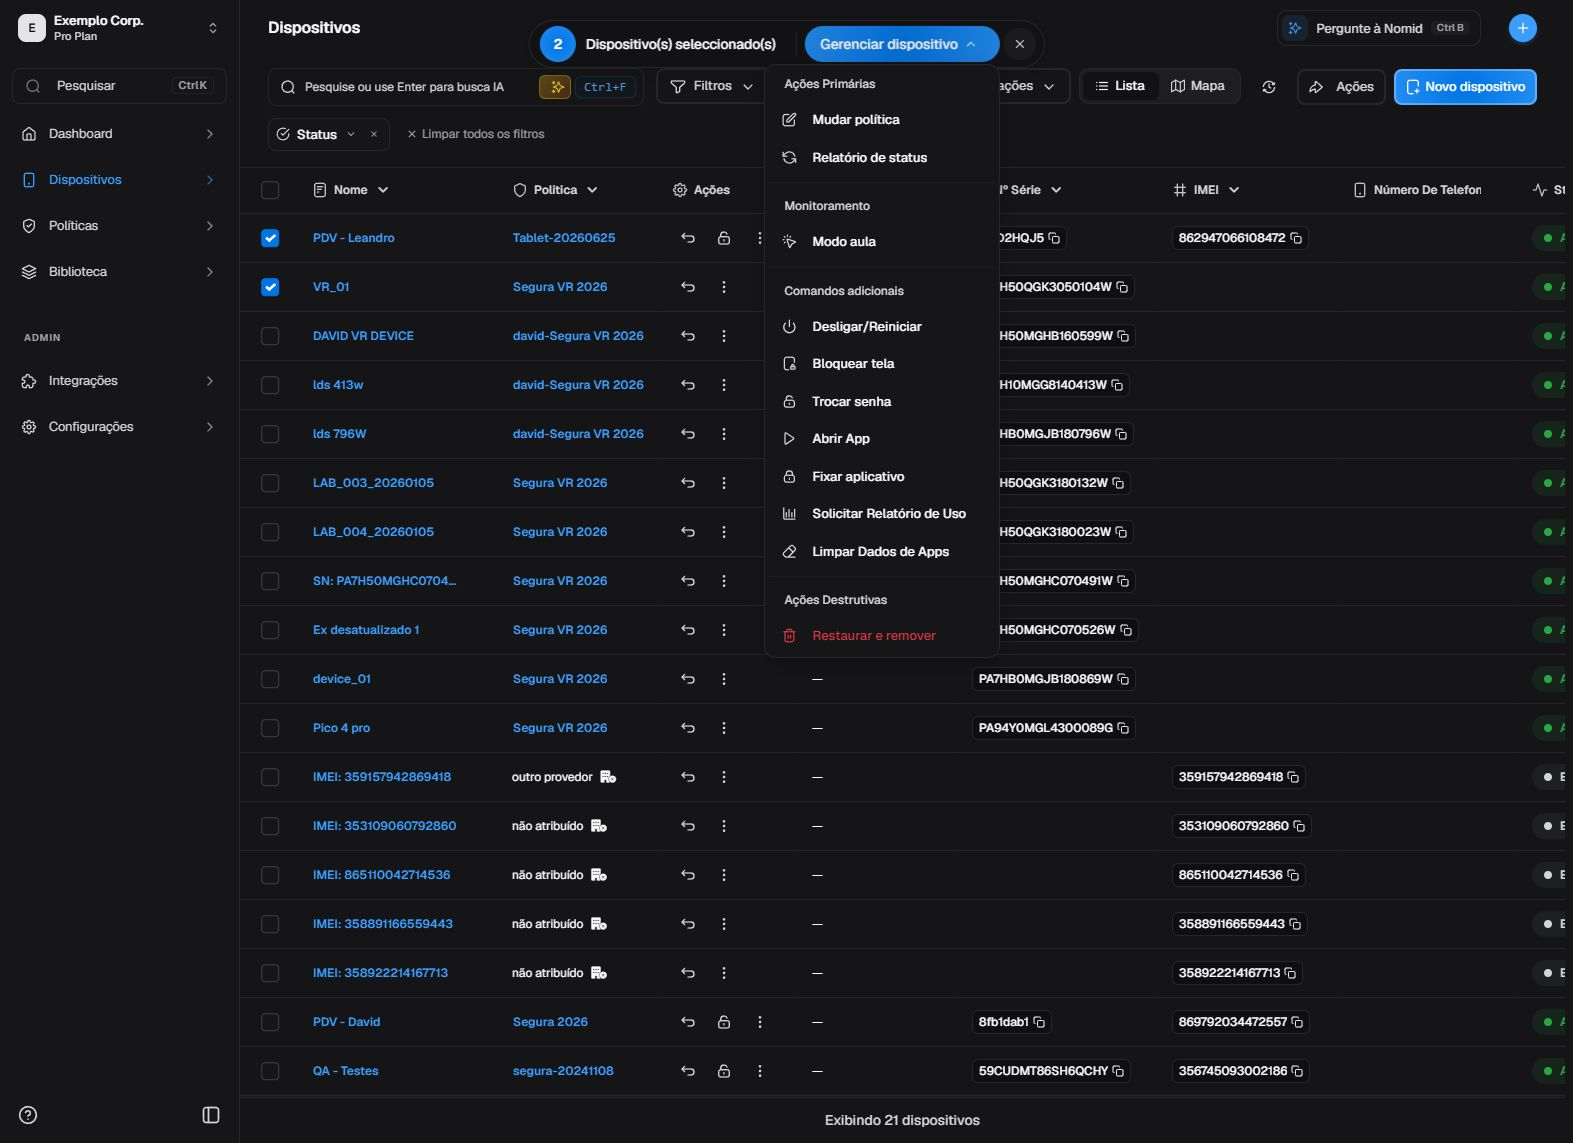Open the Pergunte à Nomid assistant
Image resolution: width=1573 pixels, height=1143 pixels.
1379,28
